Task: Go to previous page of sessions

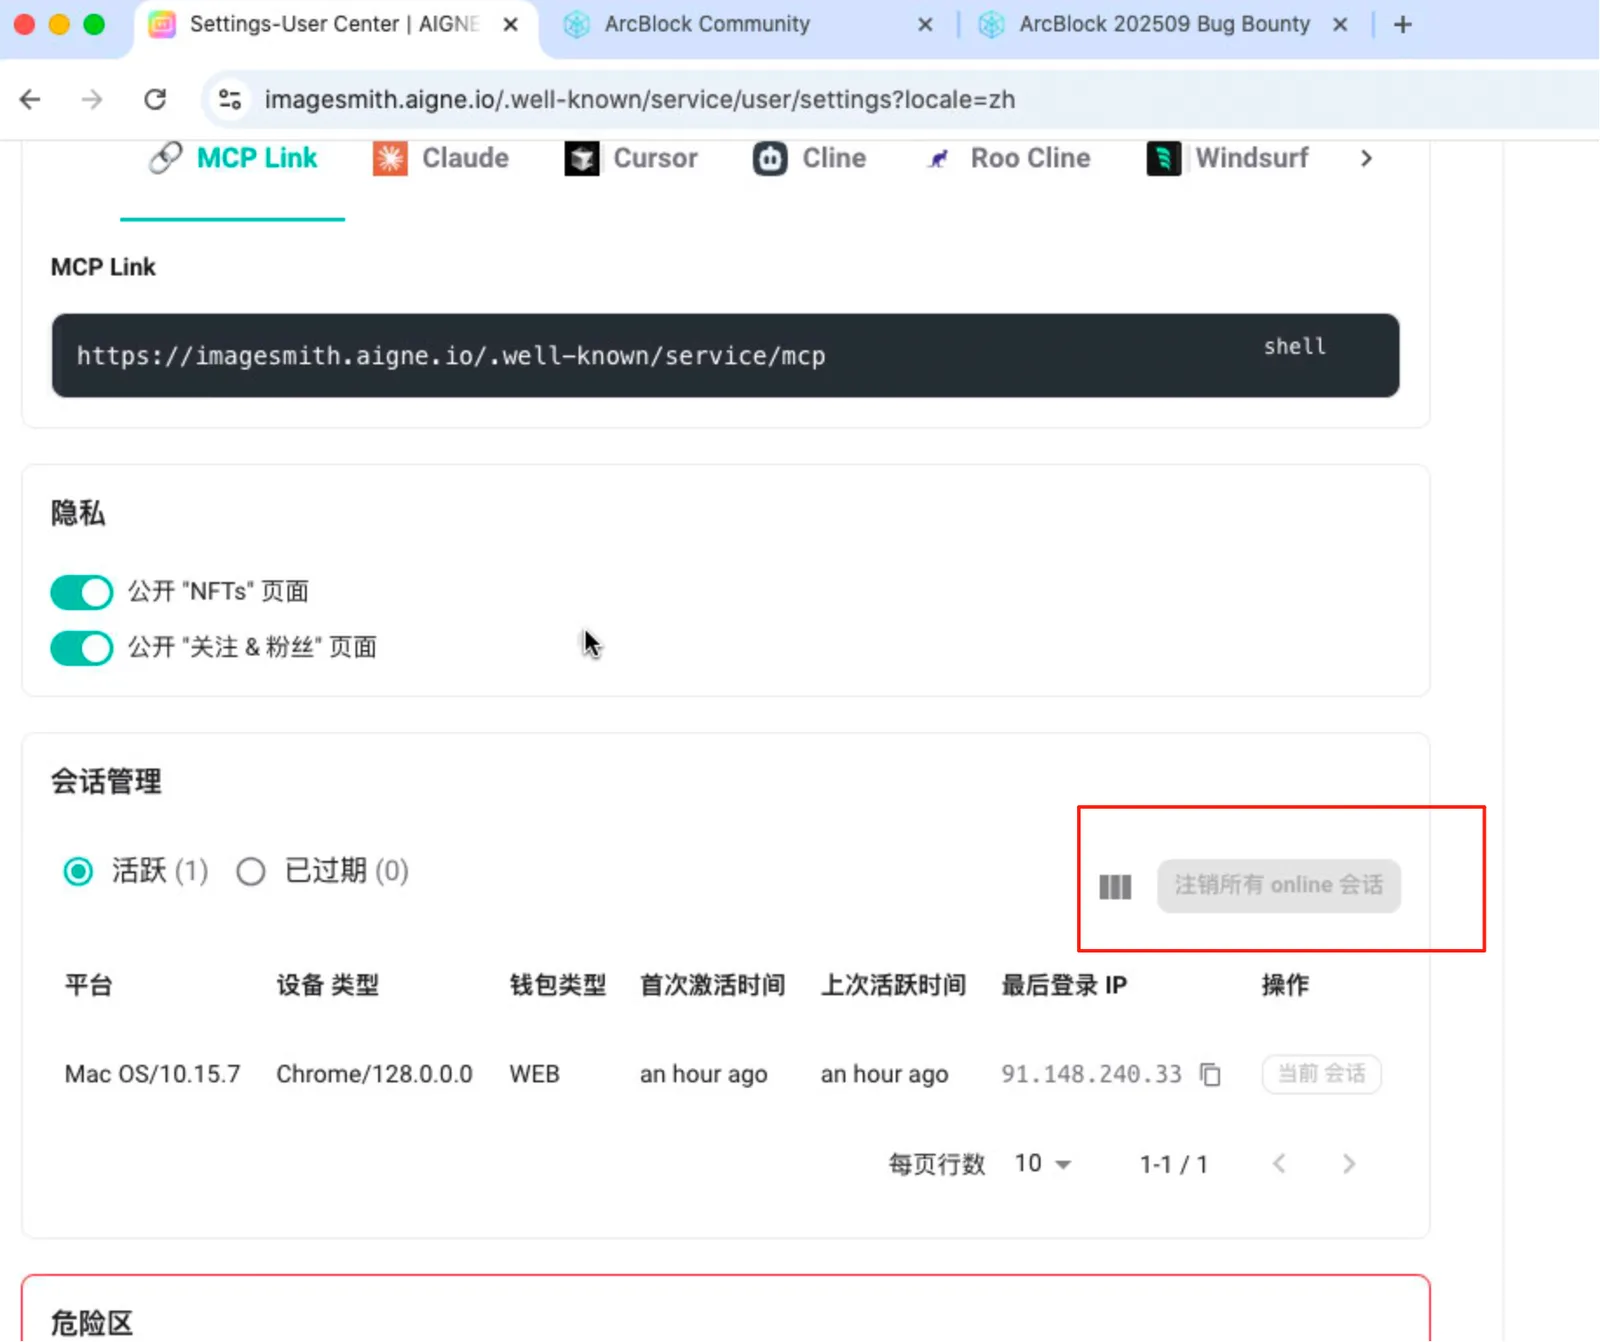Action: (1279, 1163)
